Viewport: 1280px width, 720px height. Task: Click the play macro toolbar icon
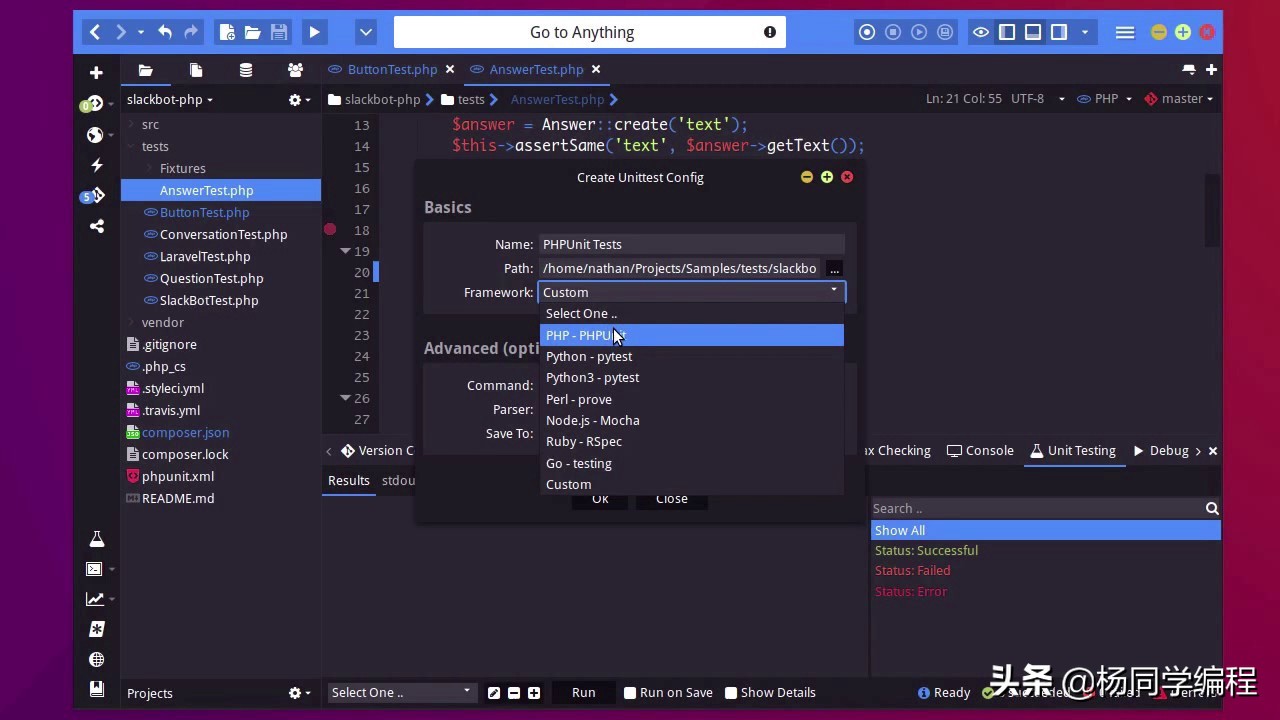click(918, 32)
